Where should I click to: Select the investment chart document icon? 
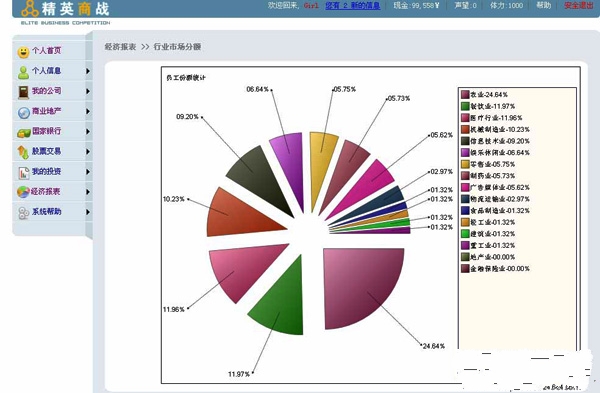24,173
